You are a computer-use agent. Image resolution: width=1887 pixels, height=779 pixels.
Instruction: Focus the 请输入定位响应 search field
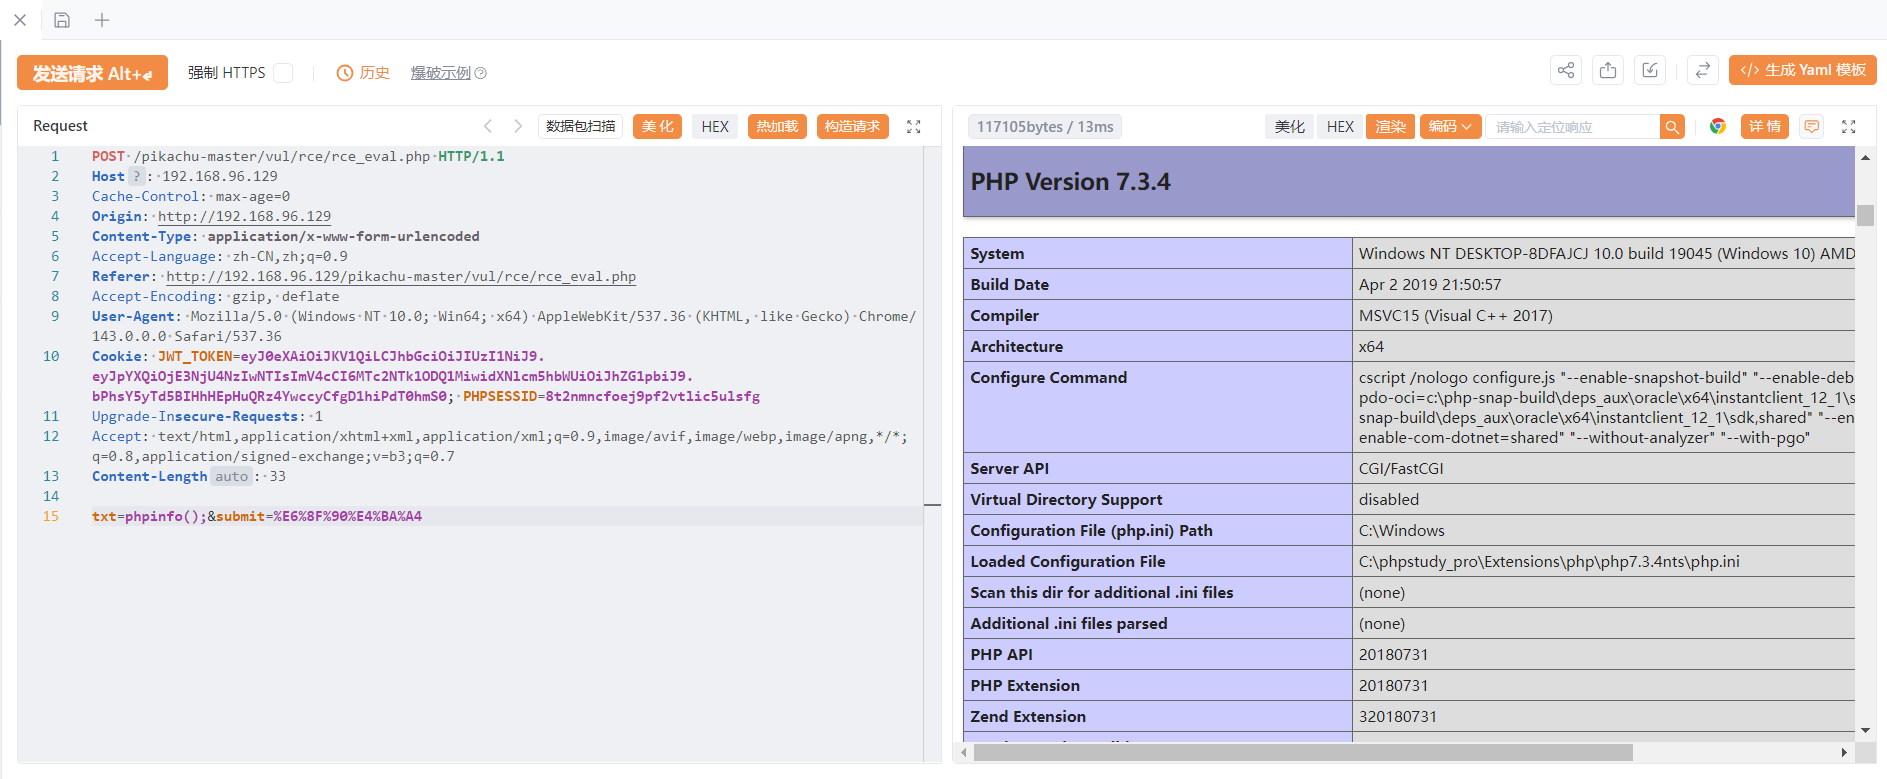[1572, 127]
